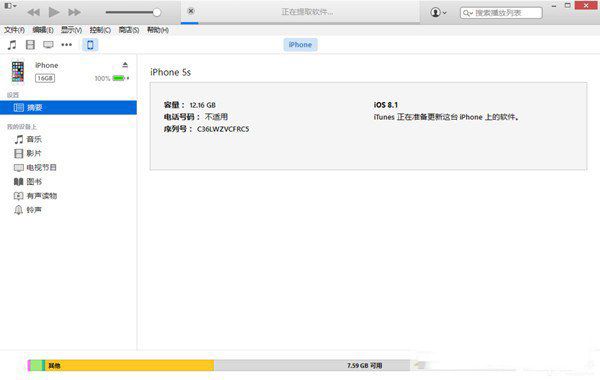
Task: Eject the iPhone using the eject icon
Action: coord(125,65)
